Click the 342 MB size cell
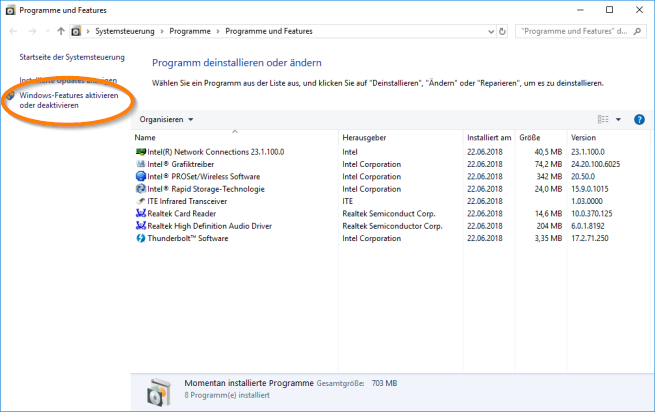Viewport: 655px width, 412px height. point(549,176)
